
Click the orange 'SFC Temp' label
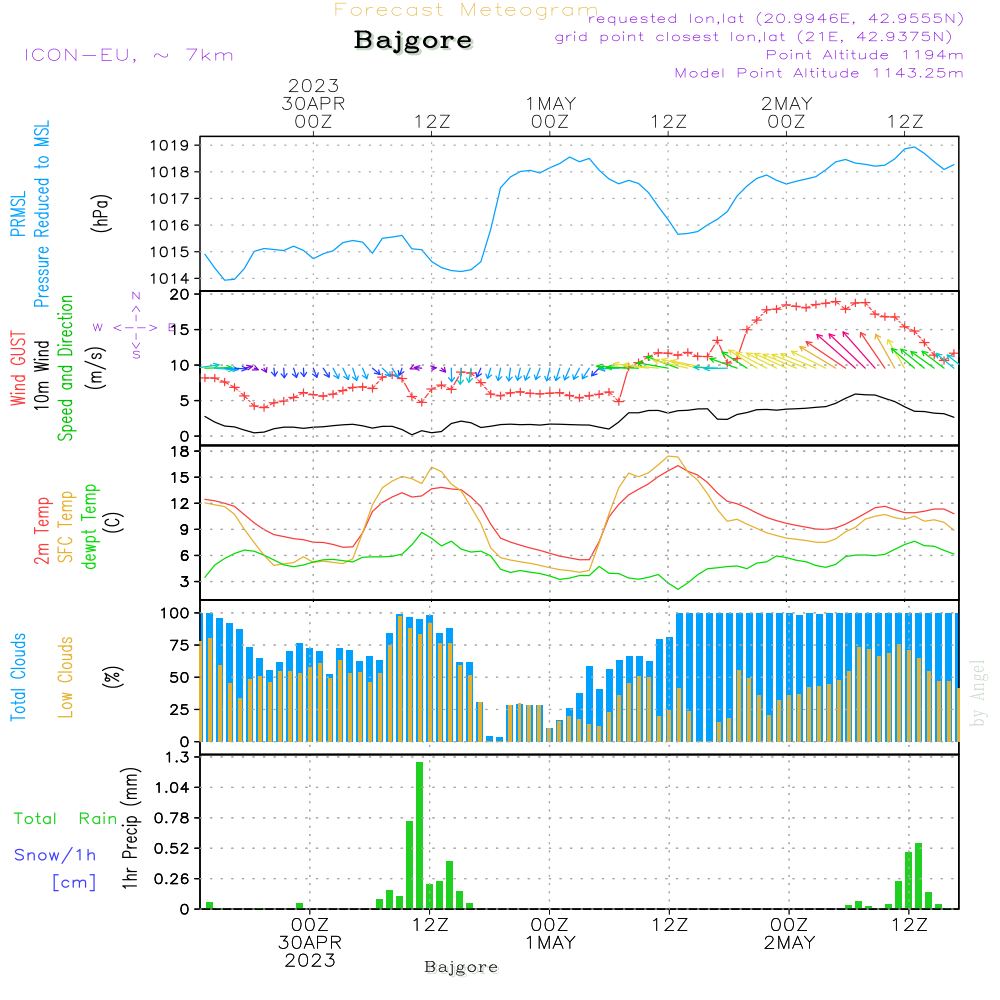66,527
